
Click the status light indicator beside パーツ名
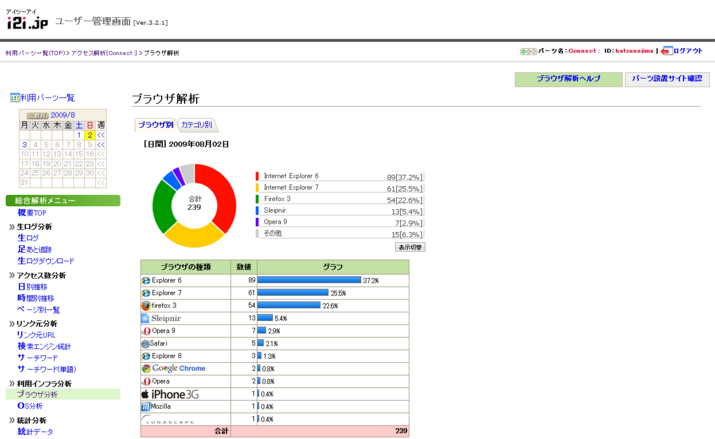coord(528,51)
